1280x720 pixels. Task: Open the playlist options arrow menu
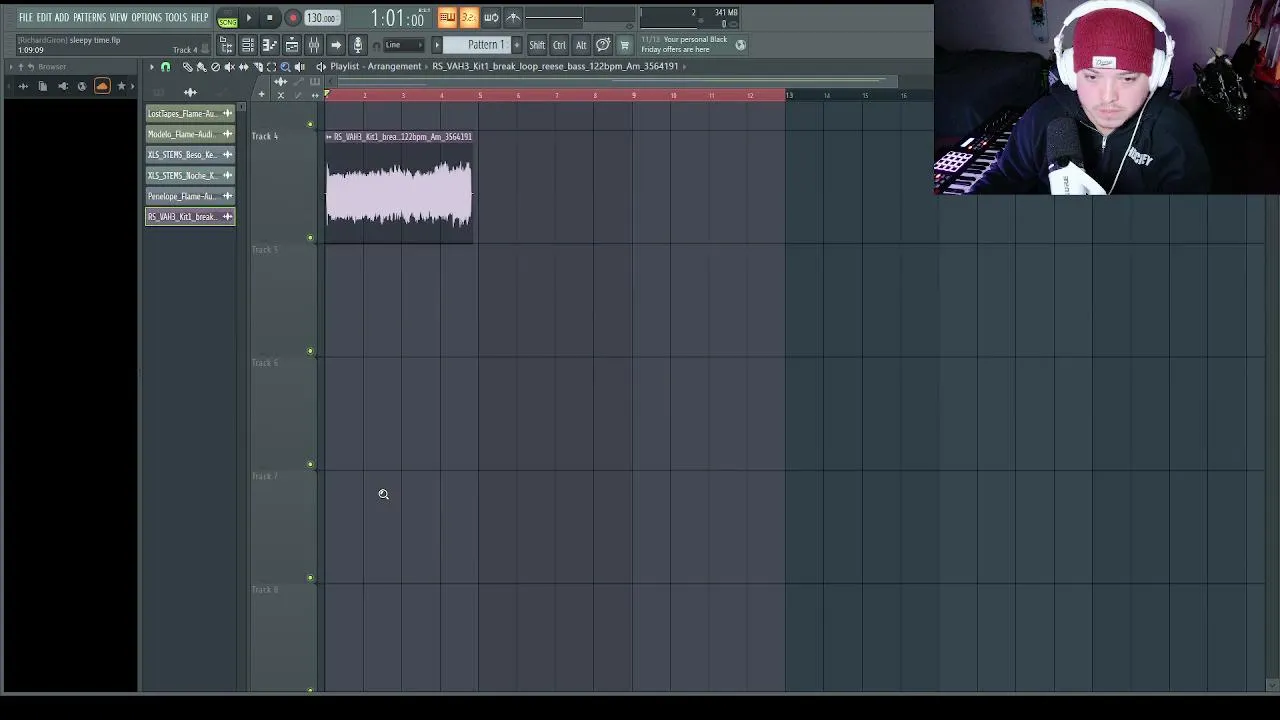[152, 66]
